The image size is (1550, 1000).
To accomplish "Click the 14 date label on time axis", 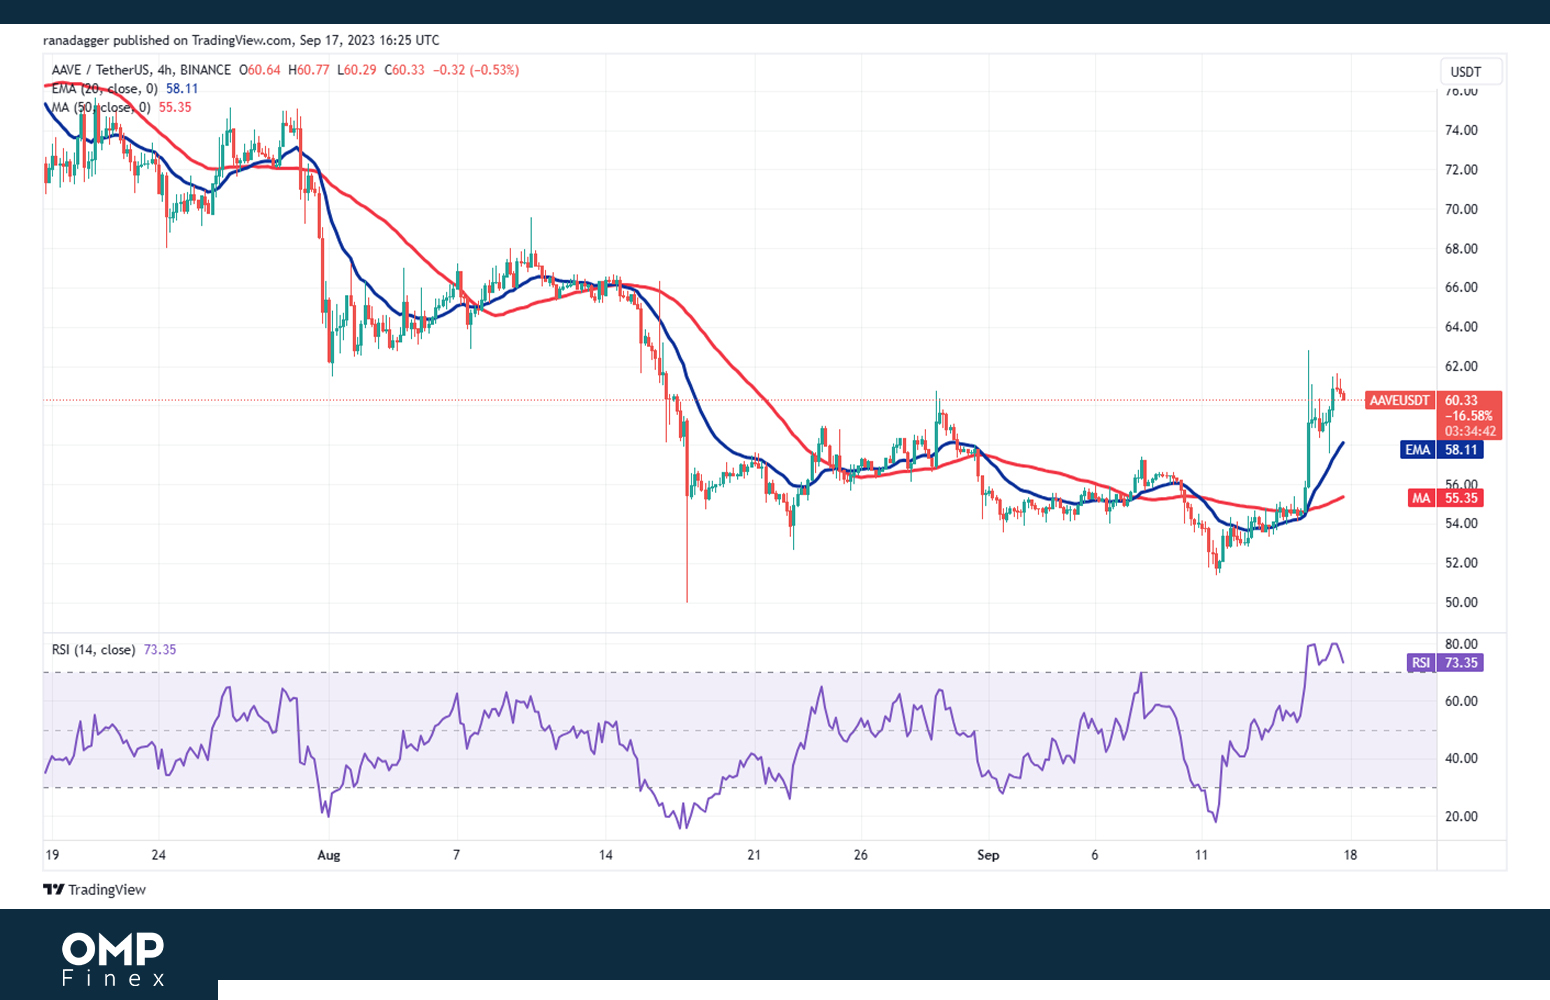I will (x=606, y=855).
